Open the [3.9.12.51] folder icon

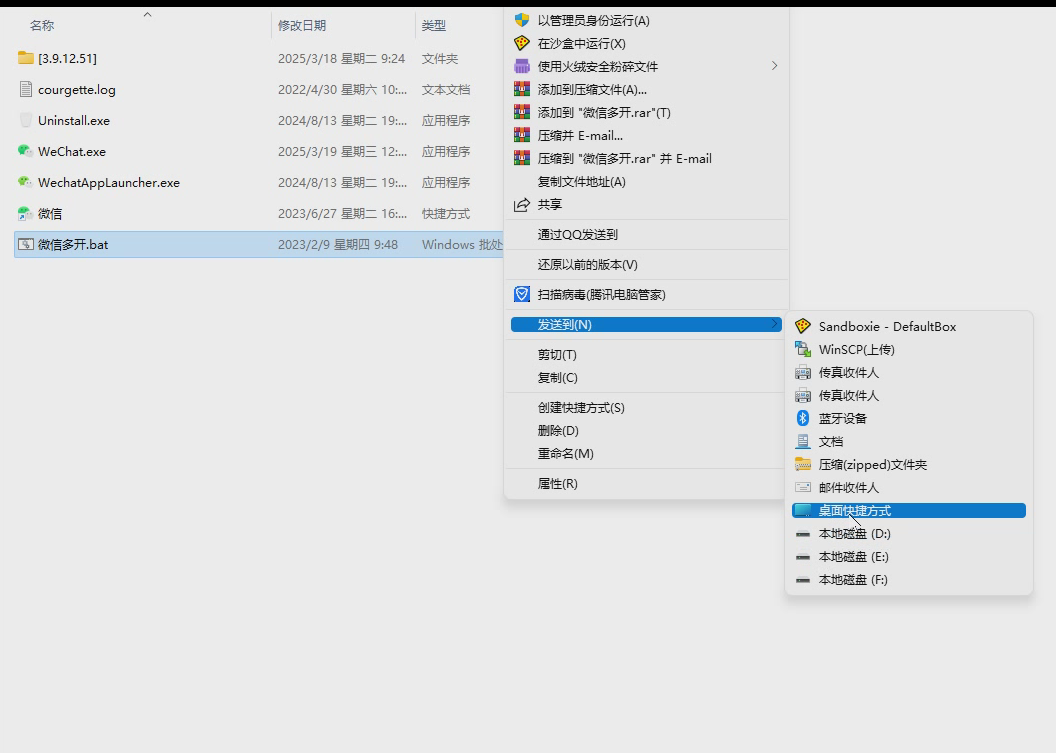[24, 59]
